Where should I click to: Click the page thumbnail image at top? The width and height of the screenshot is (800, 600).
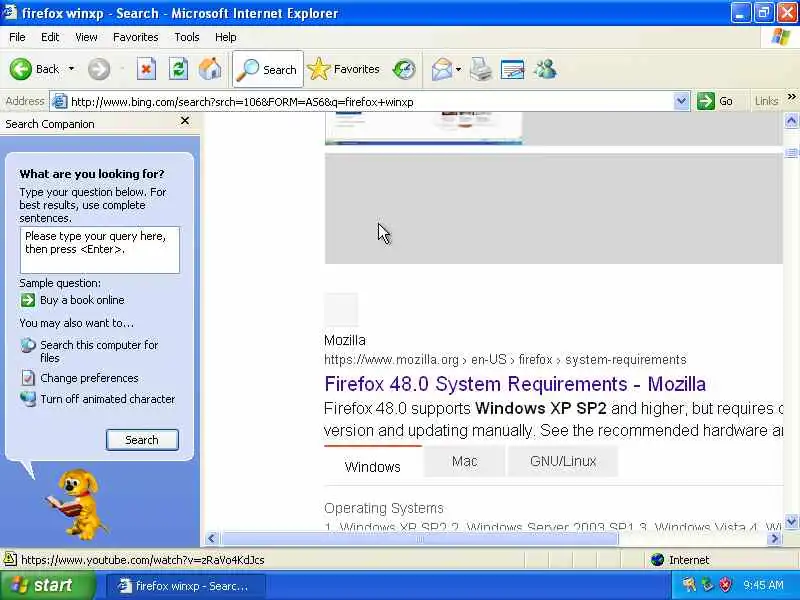(x=423, y=128)
